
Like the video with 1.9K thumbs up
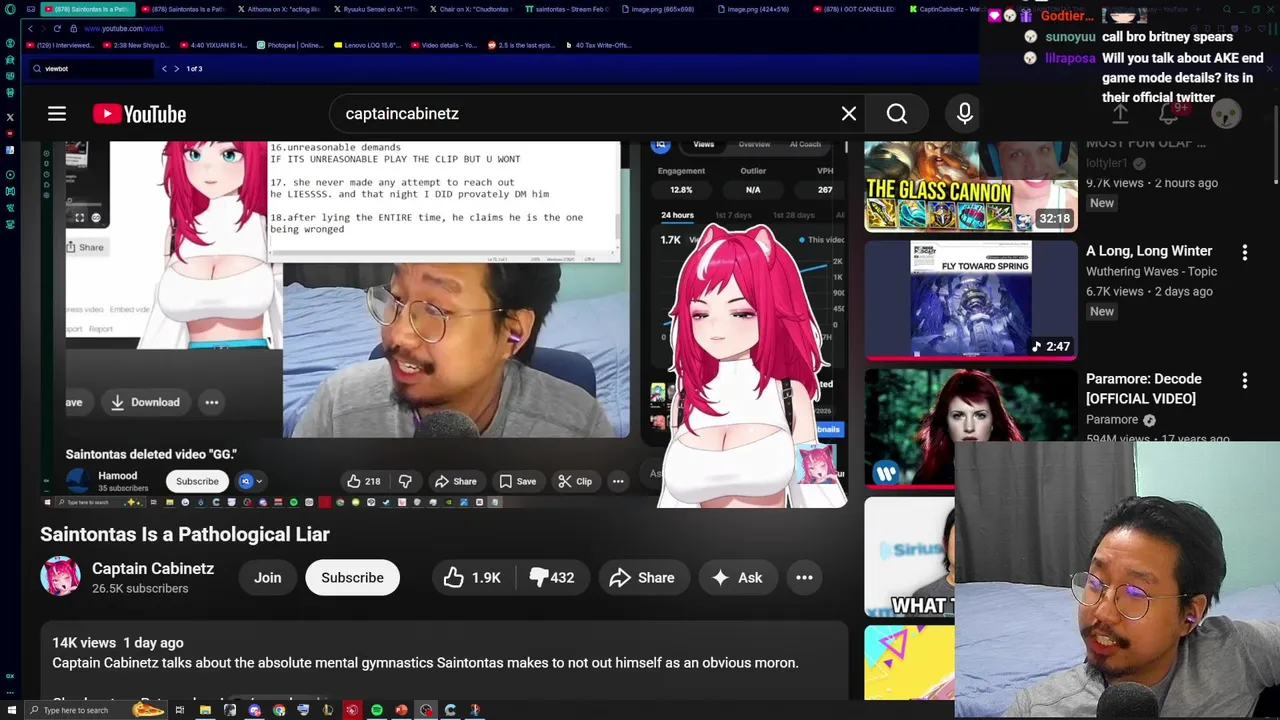(473, 577)
